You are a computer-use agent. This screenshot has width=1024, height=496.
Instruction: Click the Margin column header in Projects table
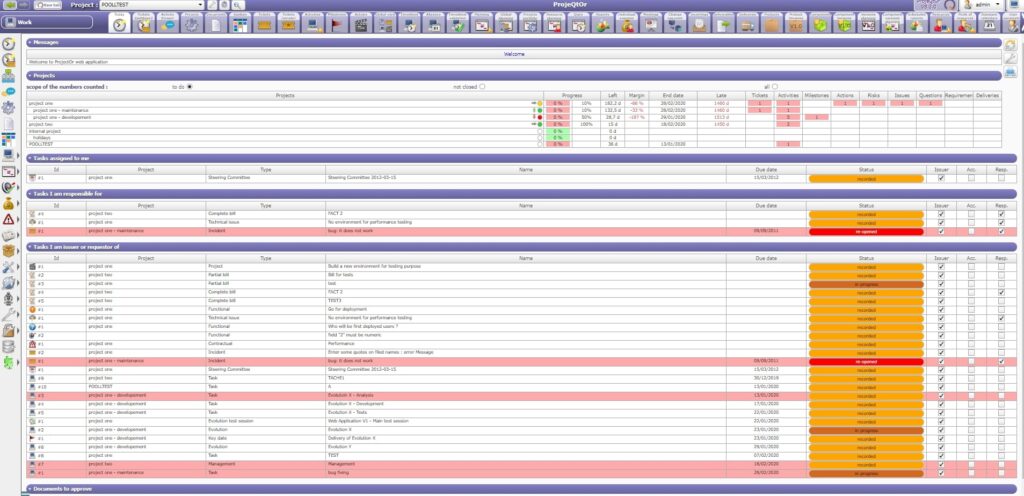(x=636, y=95)
